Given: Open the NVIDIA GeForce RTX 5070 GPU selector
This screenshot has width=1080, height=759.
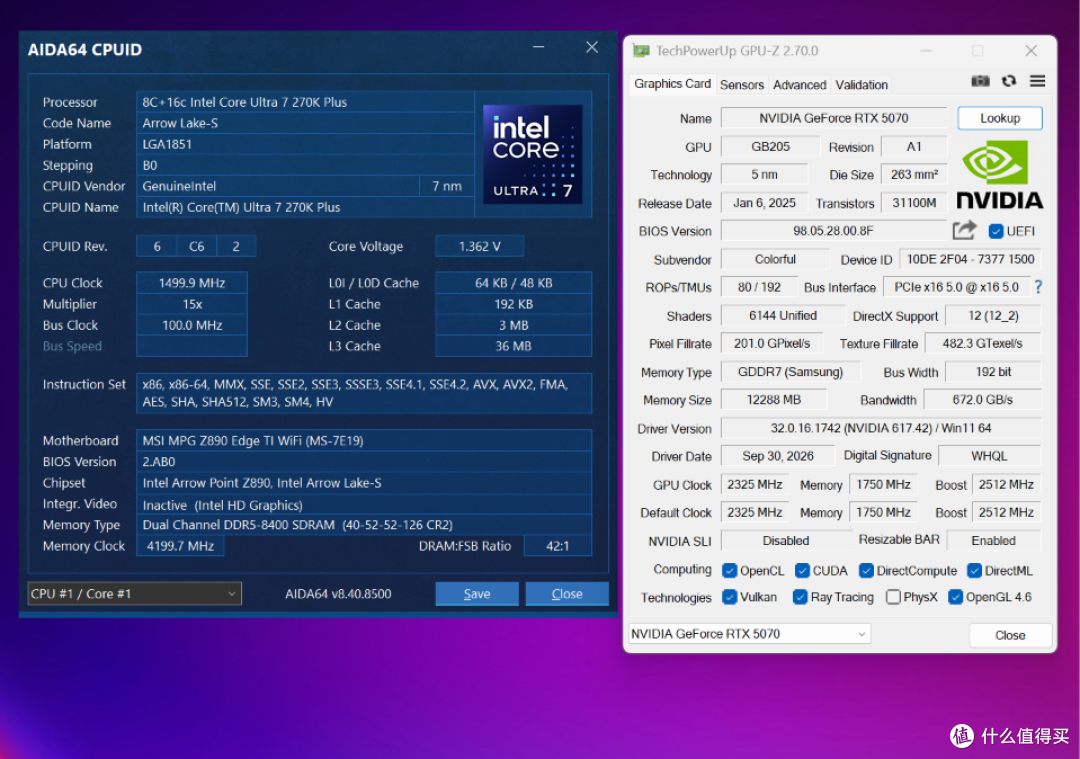Looking at the screenshot, I should pyautogui.click(x=749, y=634).
